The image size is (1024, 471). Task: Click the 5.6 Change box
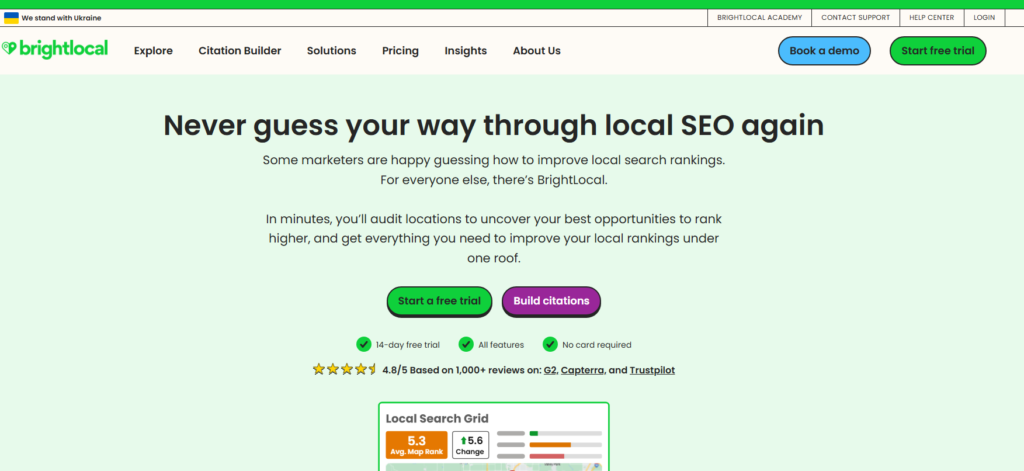[x=470, y=445]
